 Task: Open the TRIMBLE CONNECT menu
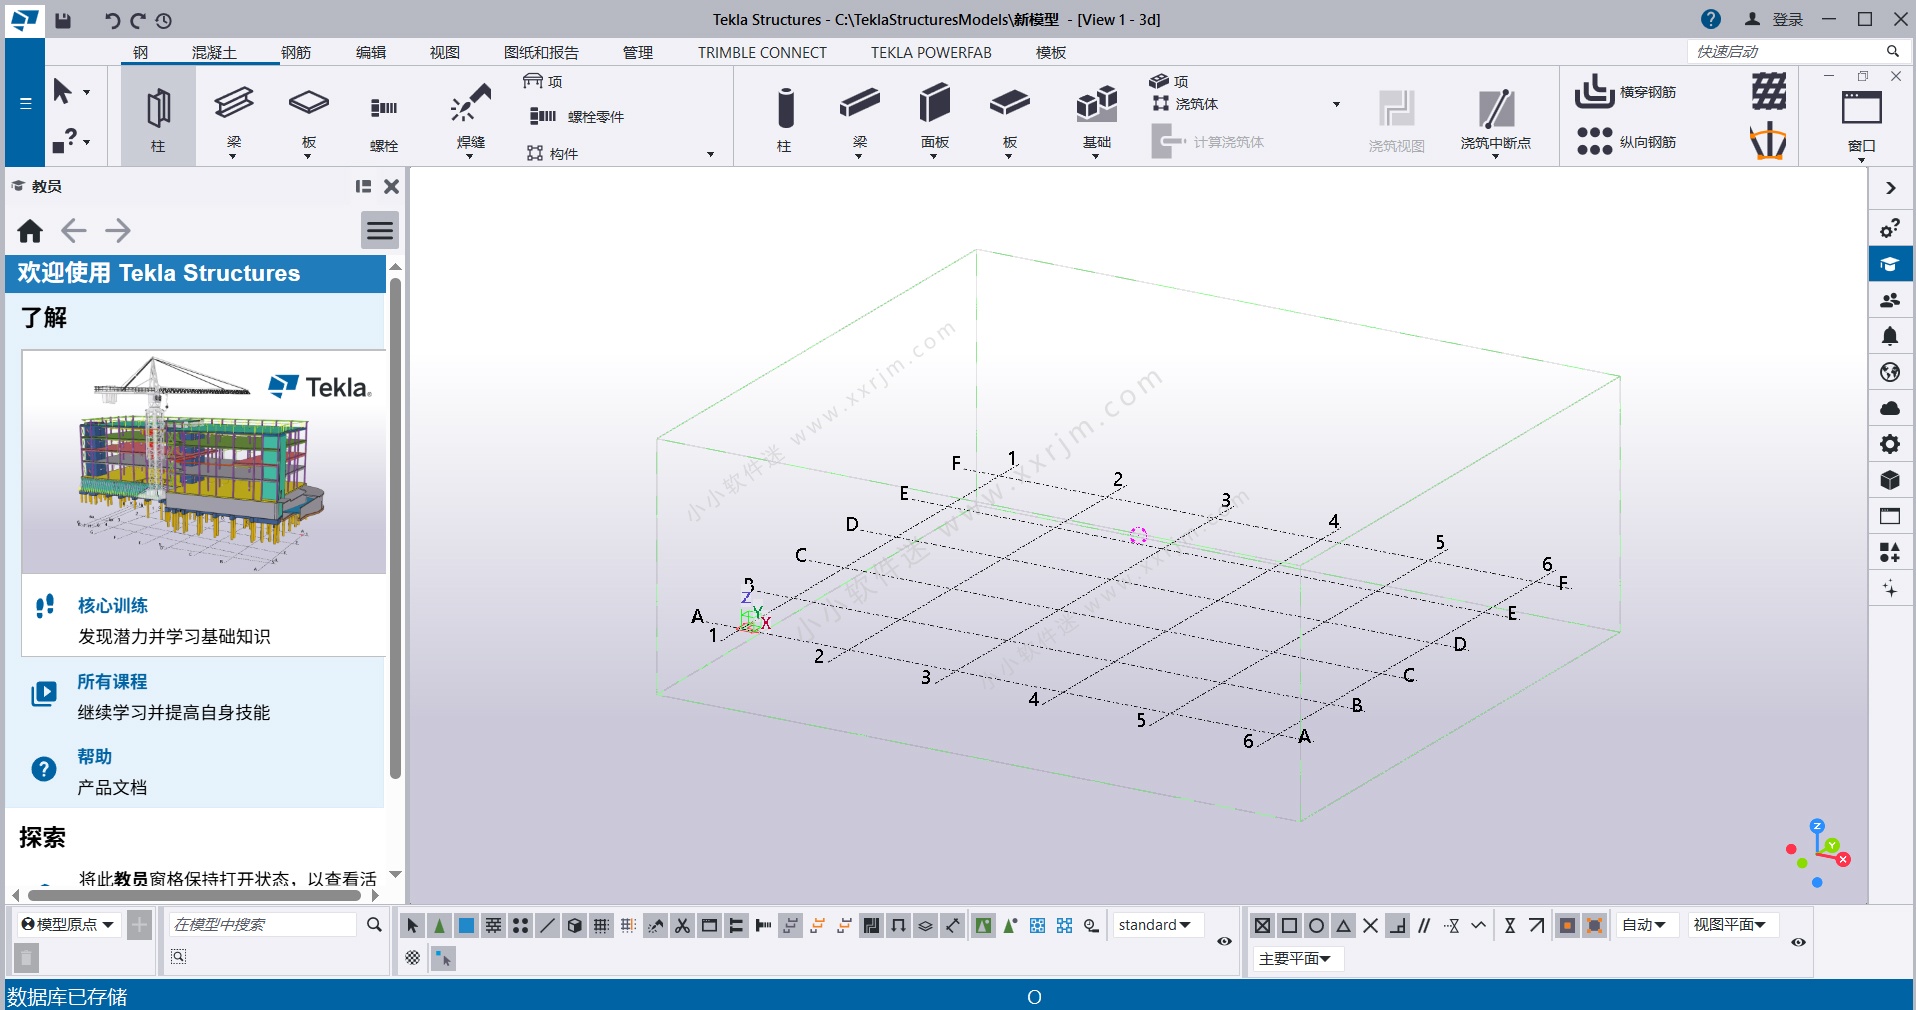762,52
